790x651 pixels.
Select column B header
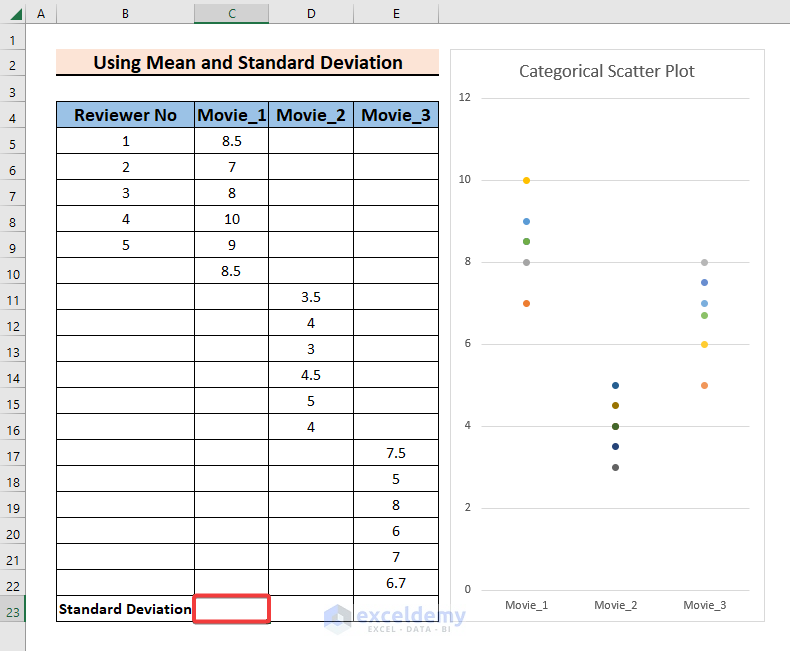point(125,14)
